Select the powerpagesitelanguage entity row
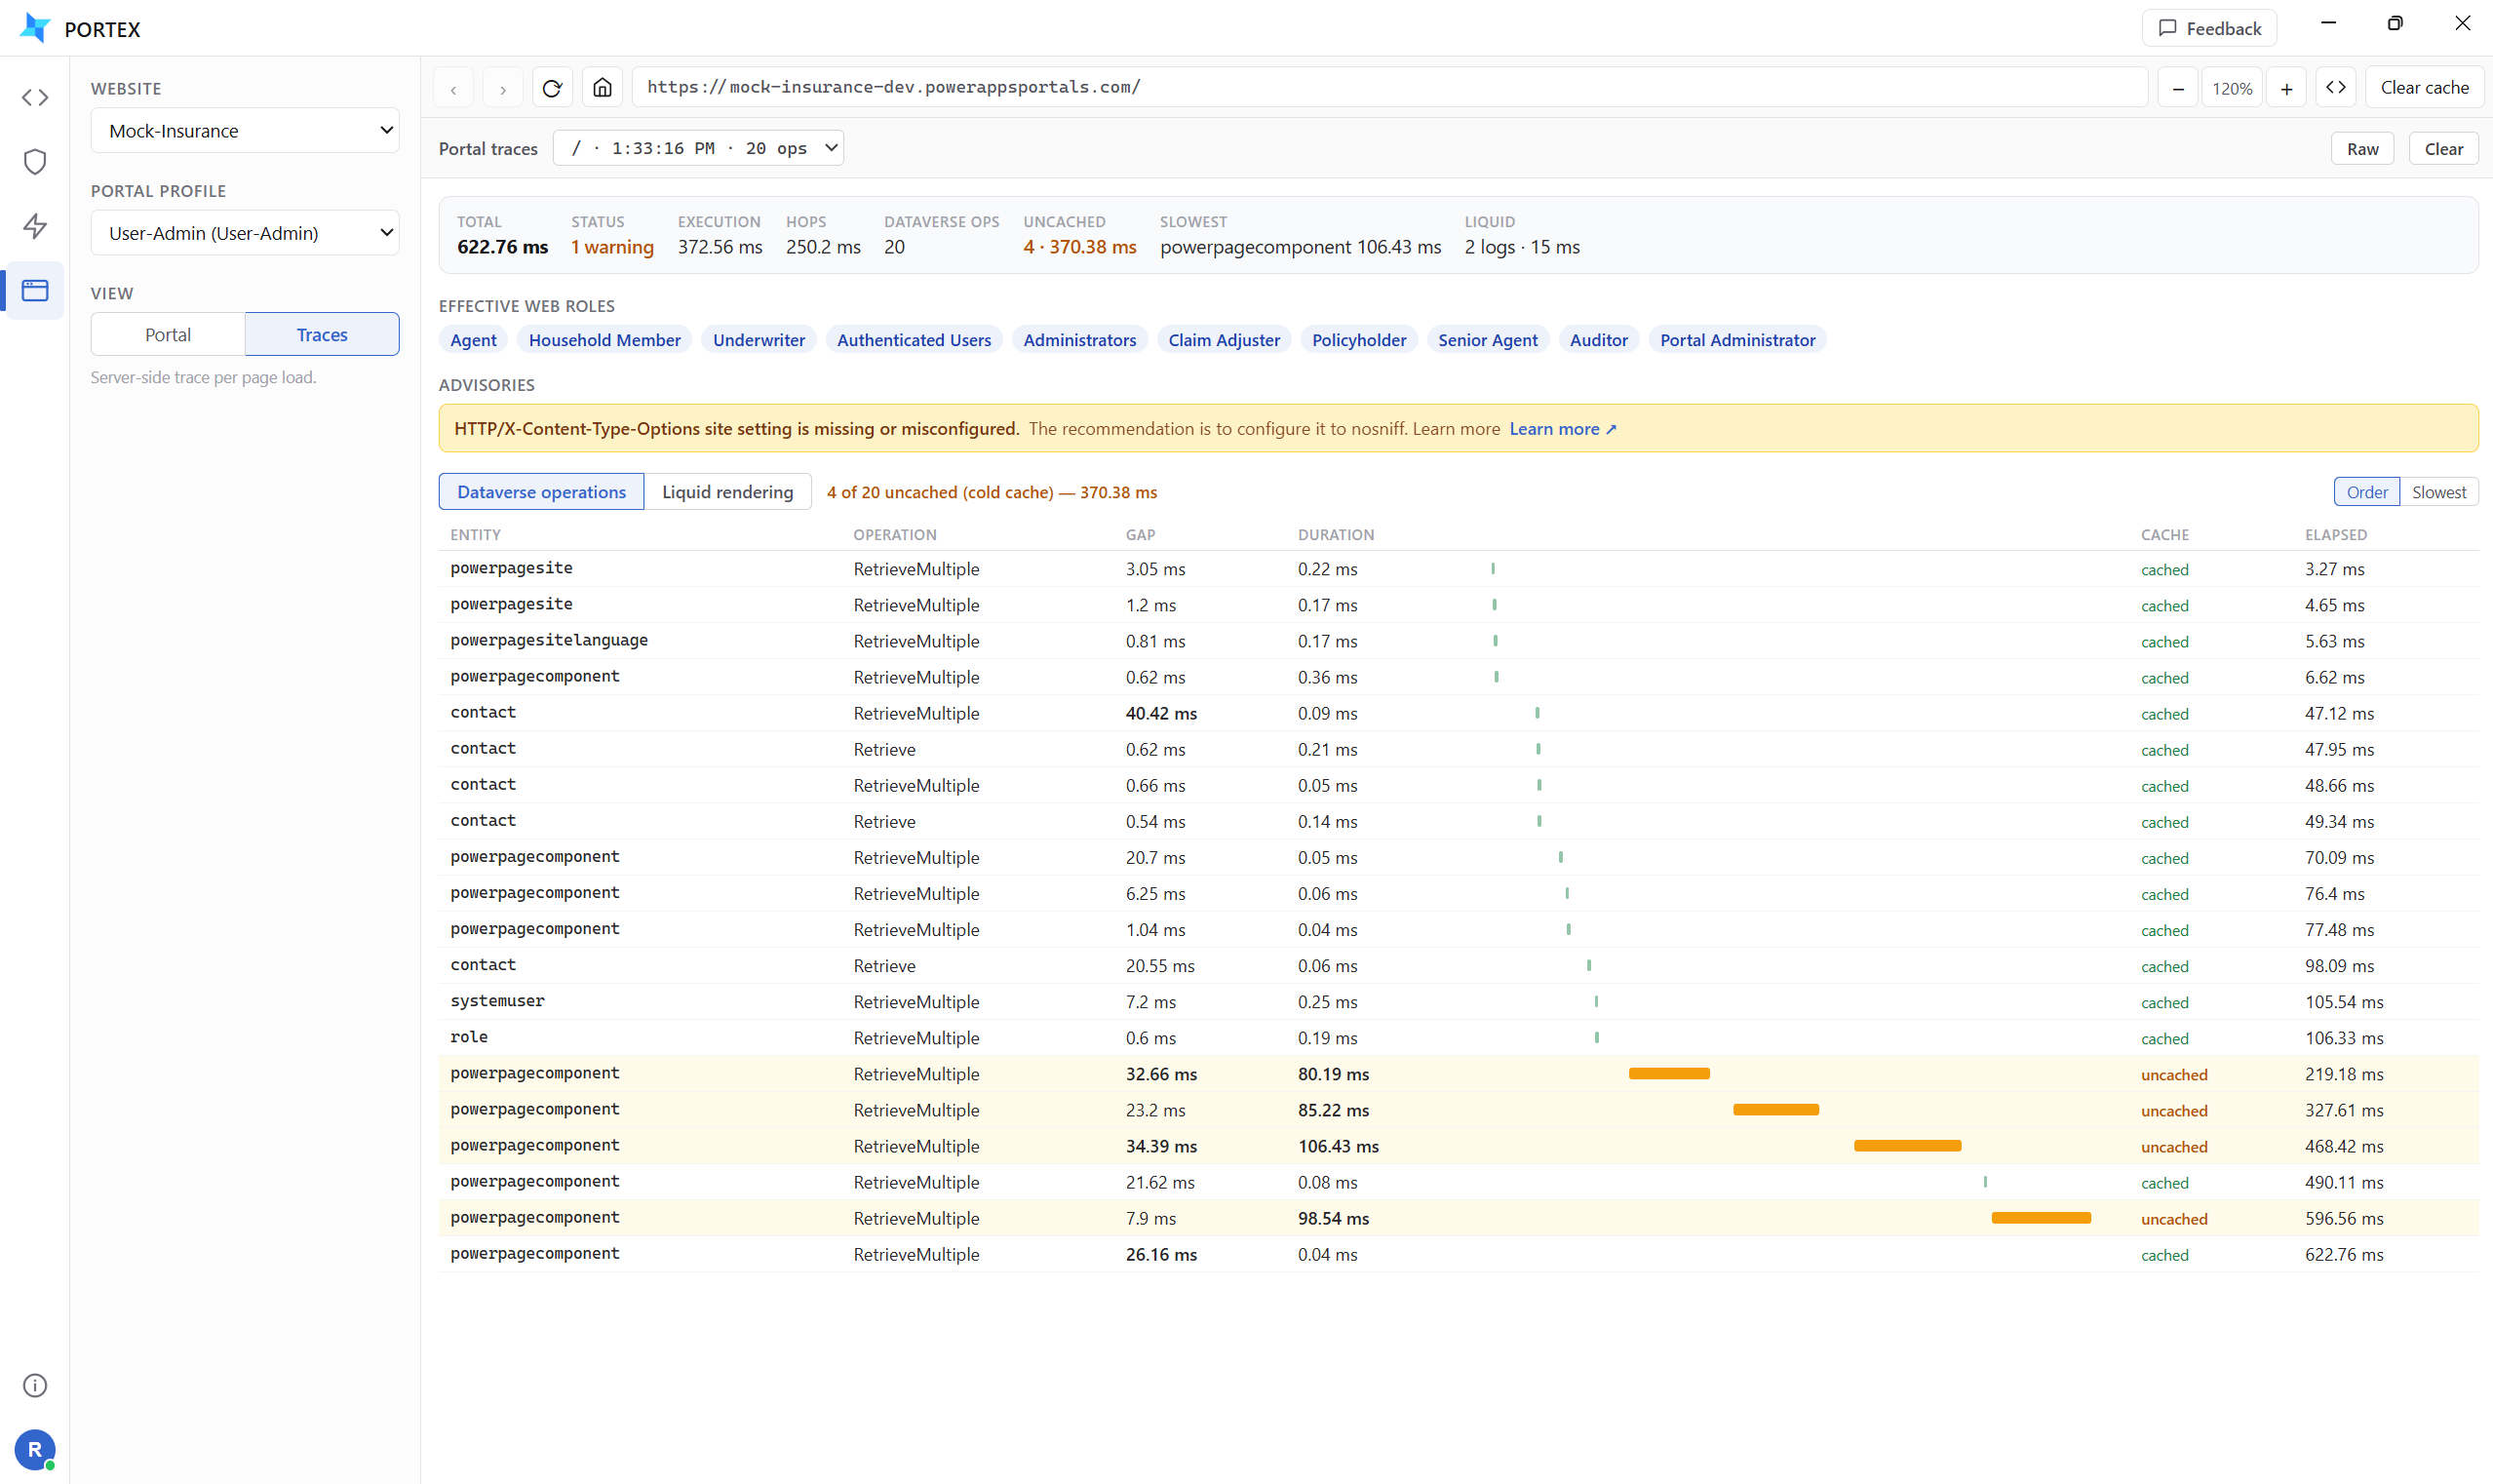The height and width of the screenshot is (1484, 2493). click(1458, 641)
